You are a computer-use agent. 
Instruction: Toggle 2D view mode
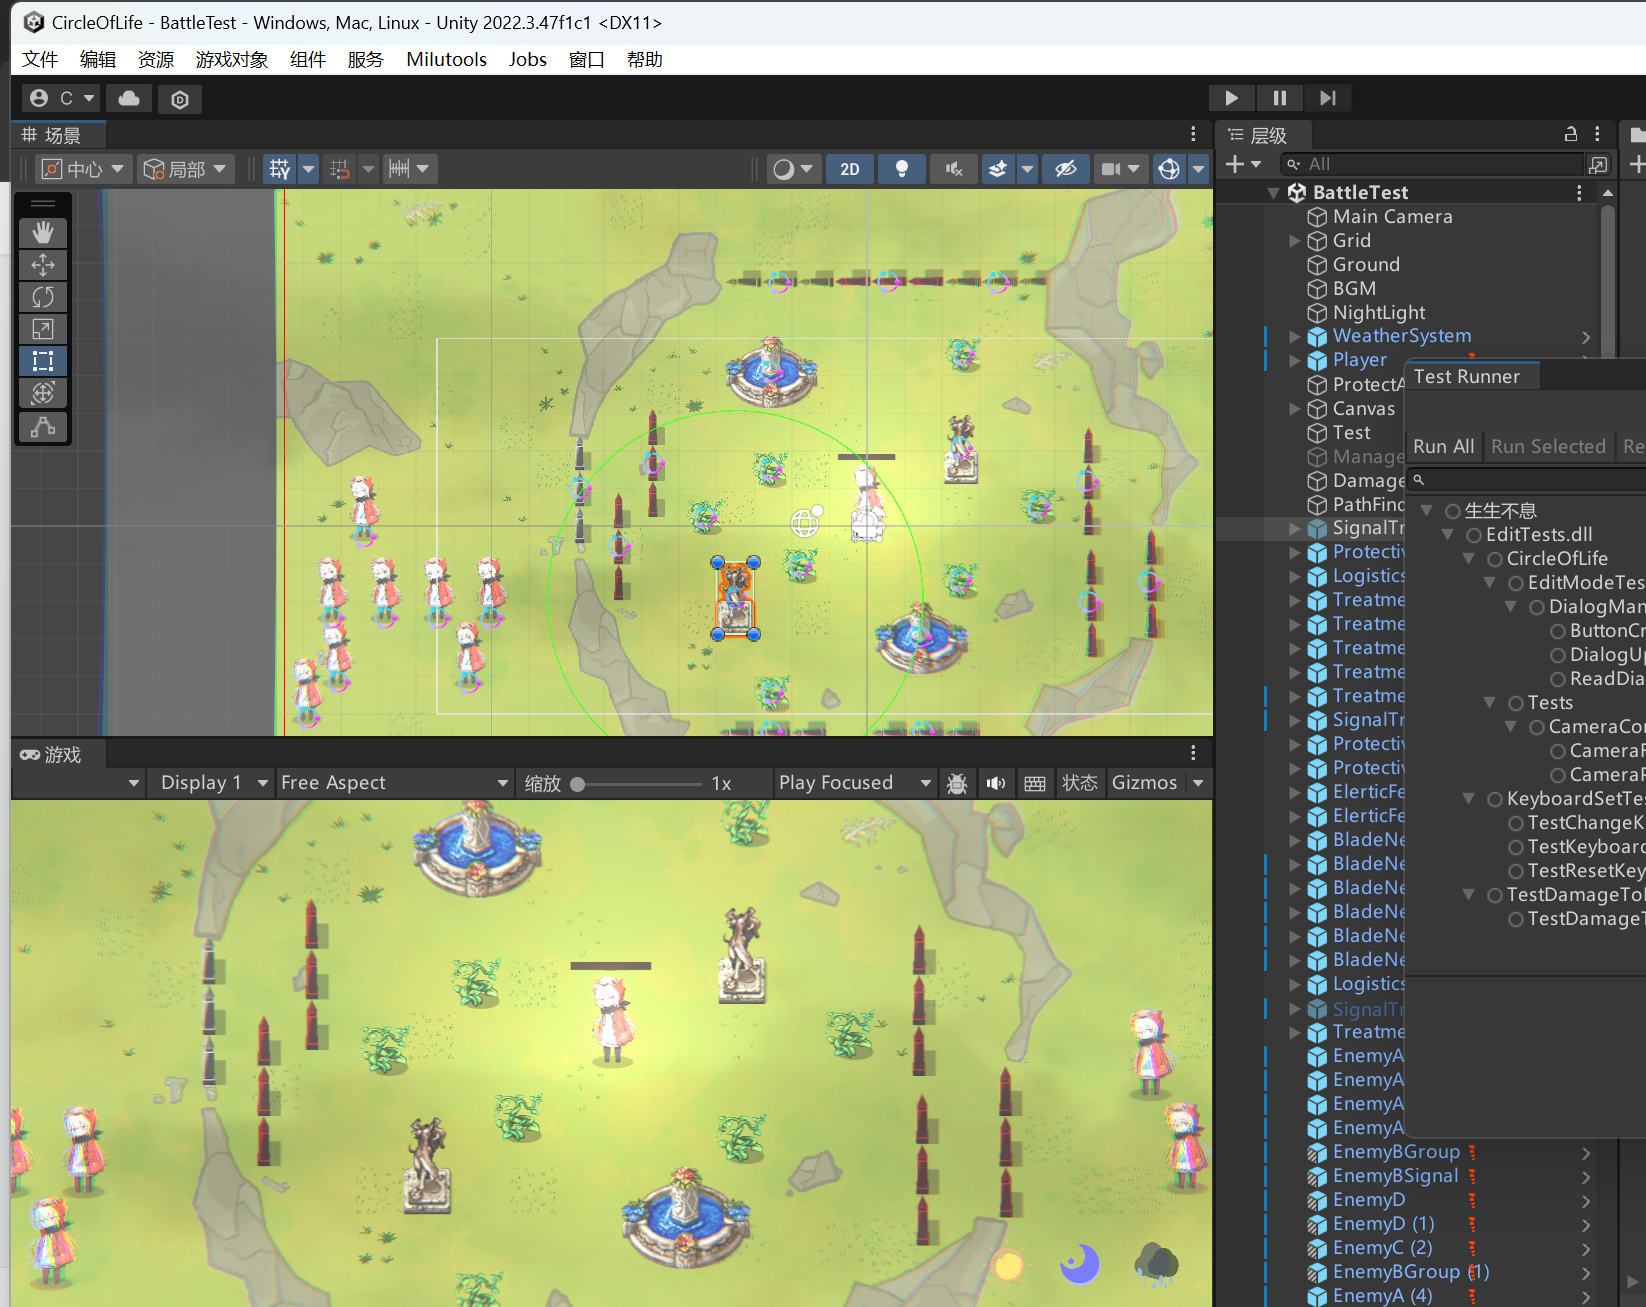click(x=849, y=169)
